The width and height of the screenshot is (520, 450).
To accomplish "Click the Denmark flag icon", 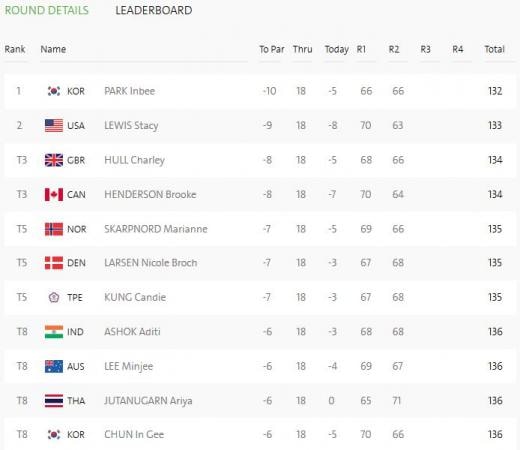I will (x=54, y=263).
